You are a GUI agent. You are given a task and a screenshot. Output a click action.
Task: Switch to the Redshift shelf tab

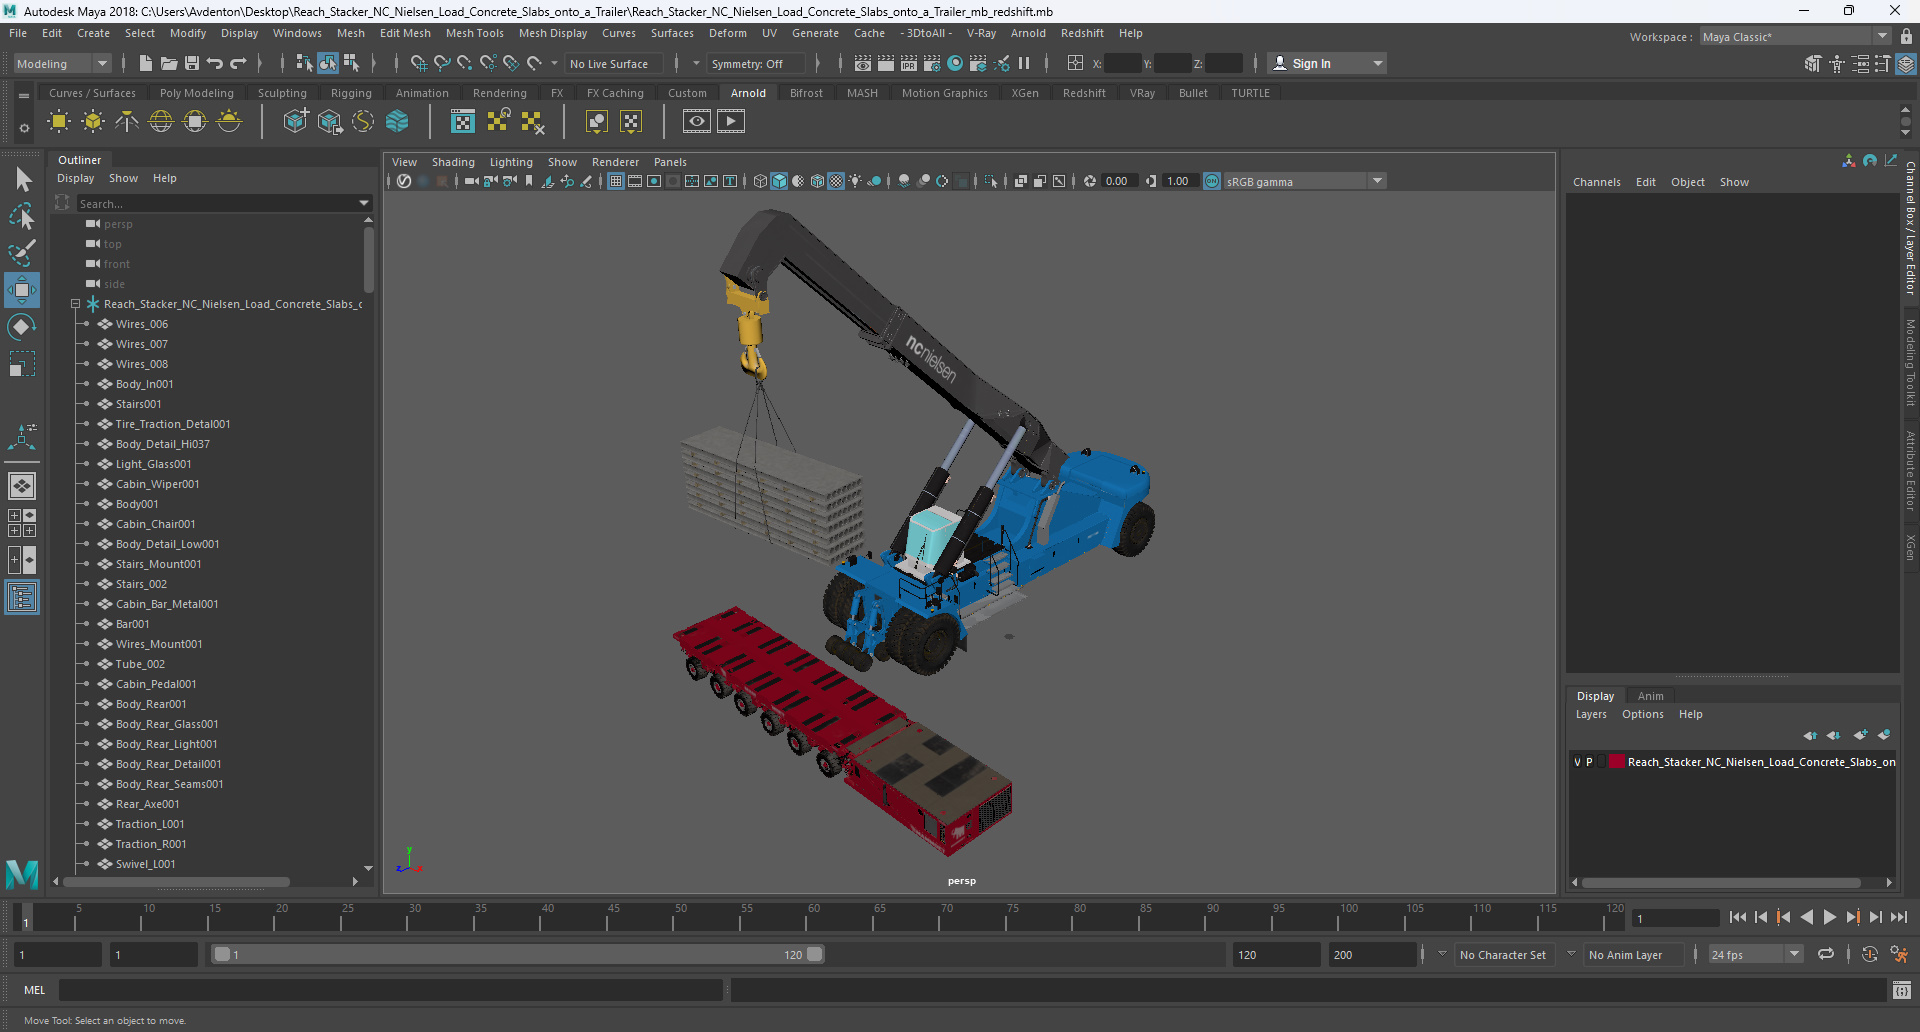[1084, 93]
